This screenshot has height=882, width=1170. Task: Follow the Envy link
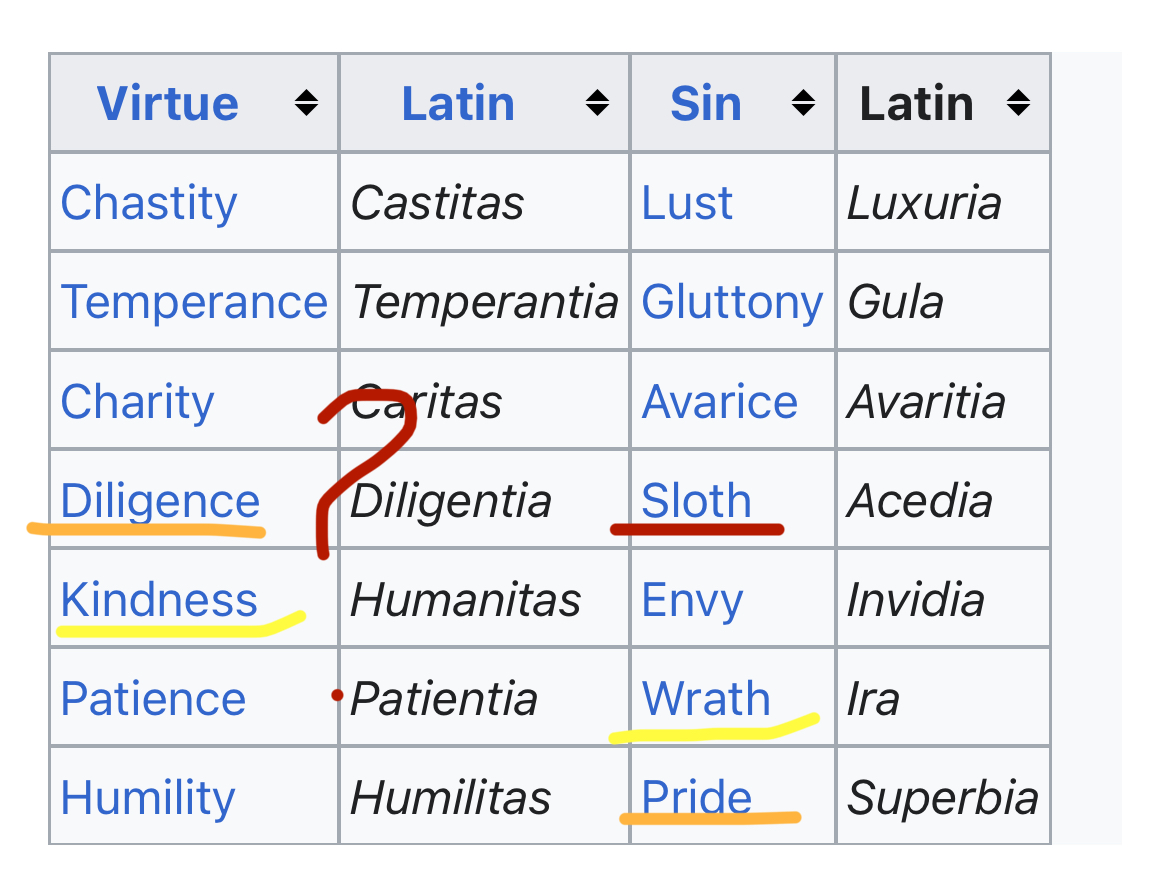692,600
